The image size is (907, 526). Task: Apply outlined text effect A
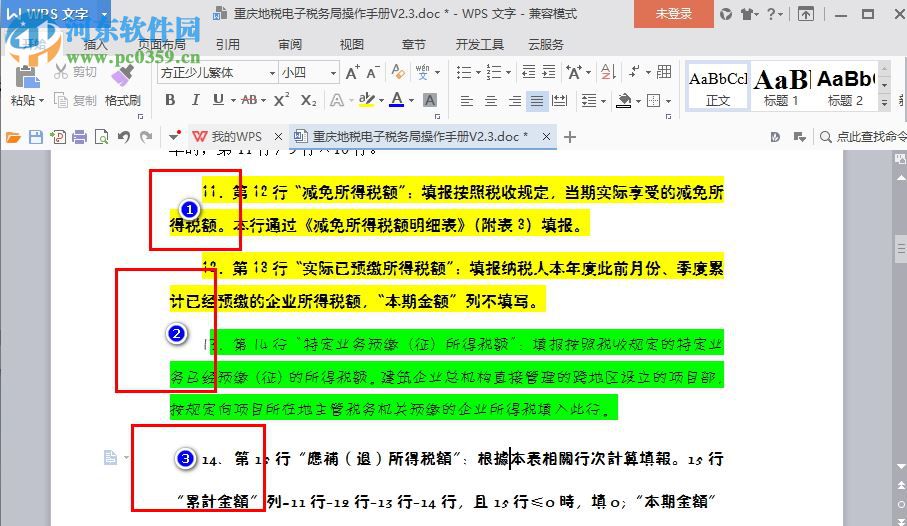[x=337, y=101]
